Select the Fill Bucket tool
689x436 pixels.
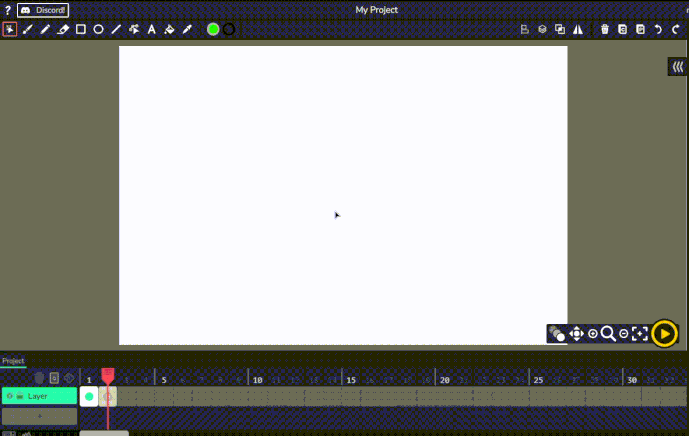point(169,29)
